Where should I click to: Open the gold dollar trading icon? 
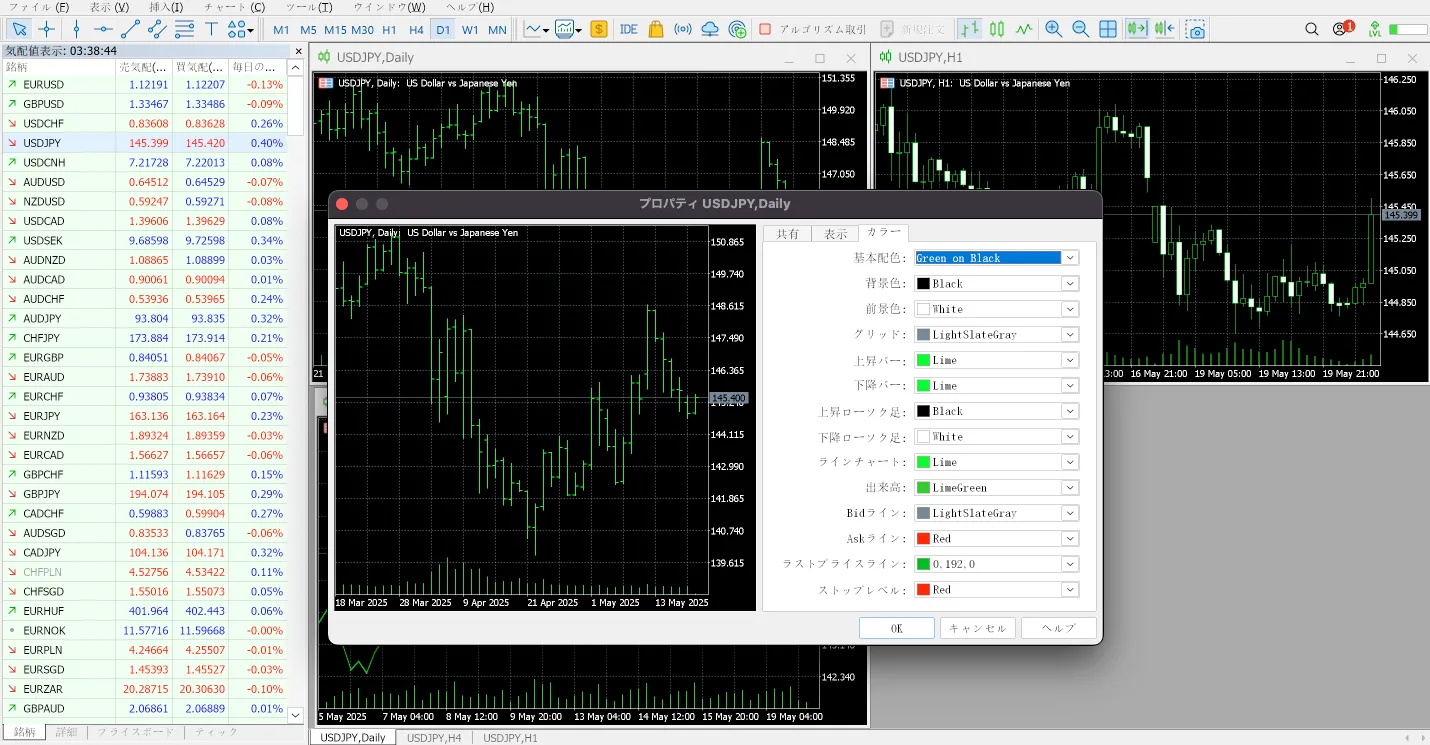point(598,29)
